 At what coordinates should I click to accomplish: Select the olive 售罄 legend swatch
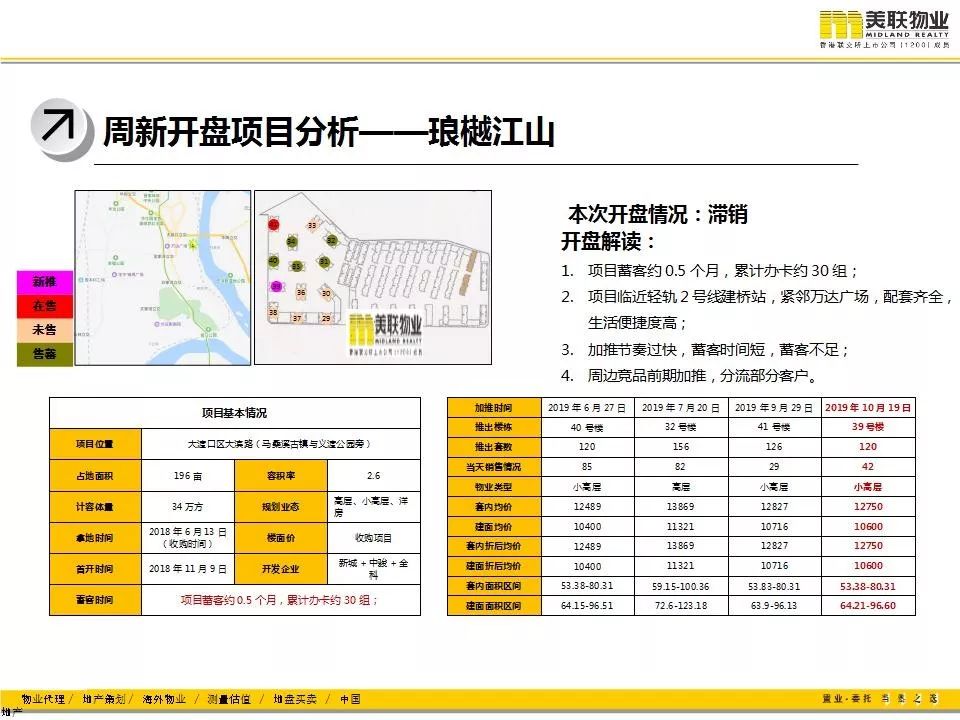pyautogui.click(x=45, y=354)
